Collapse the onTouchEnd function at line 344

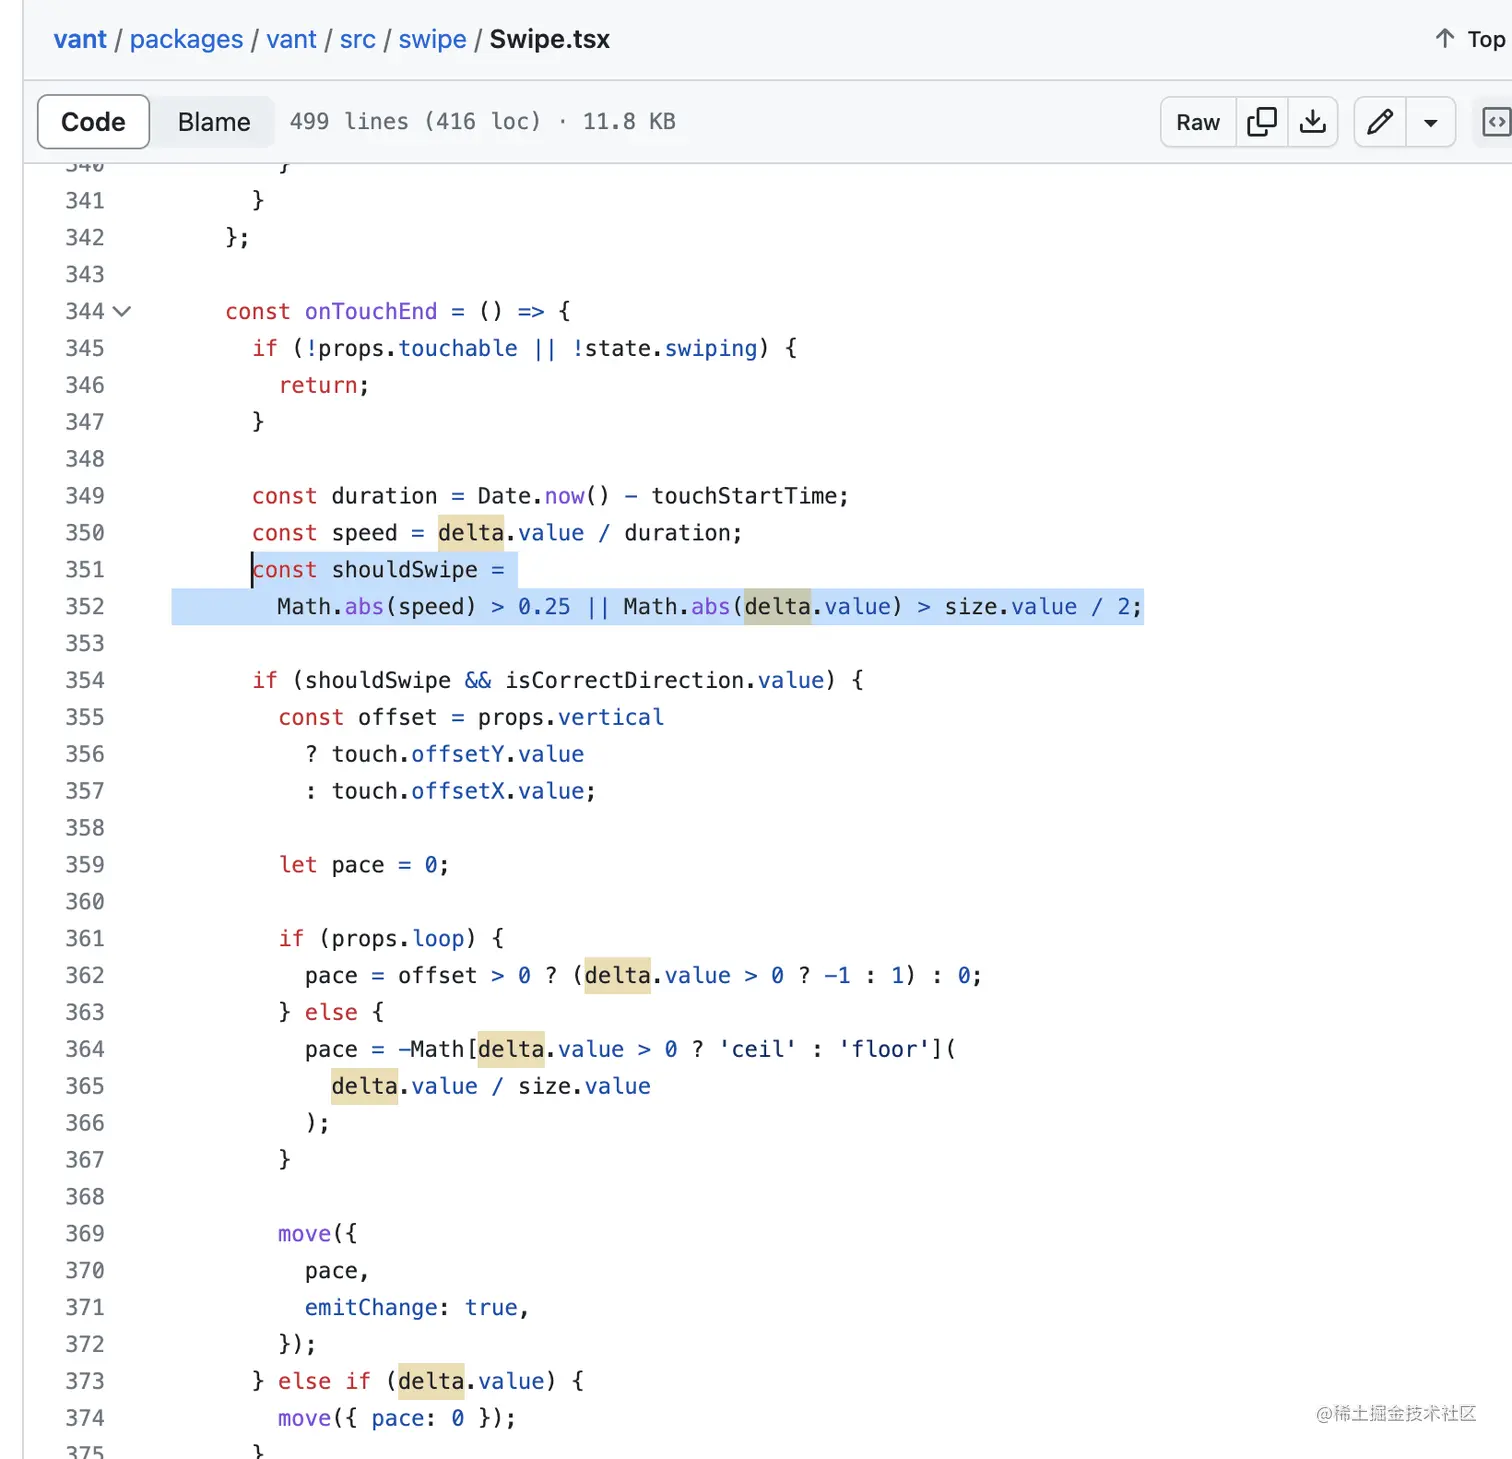pyautogui.click(x=122, y=311)
